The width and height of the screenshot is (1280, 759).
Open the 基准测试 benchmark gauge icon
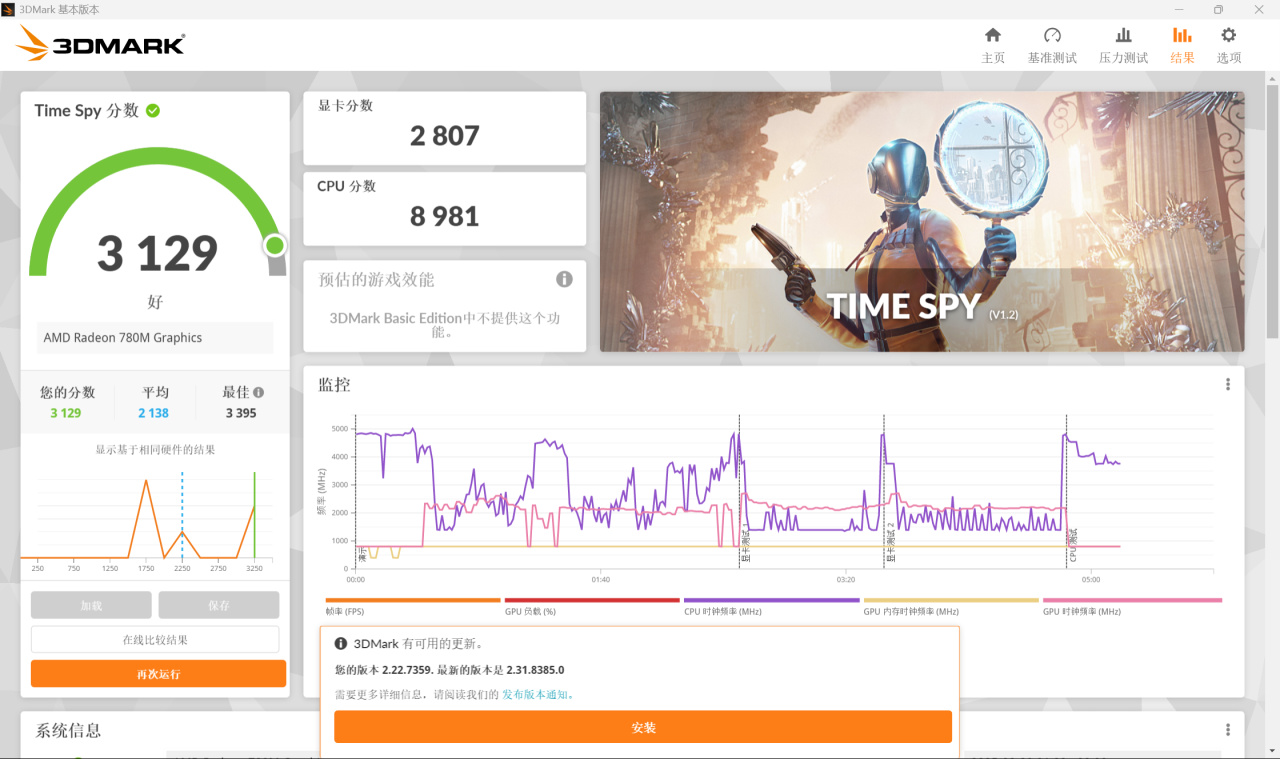[x=1052, y=35]
